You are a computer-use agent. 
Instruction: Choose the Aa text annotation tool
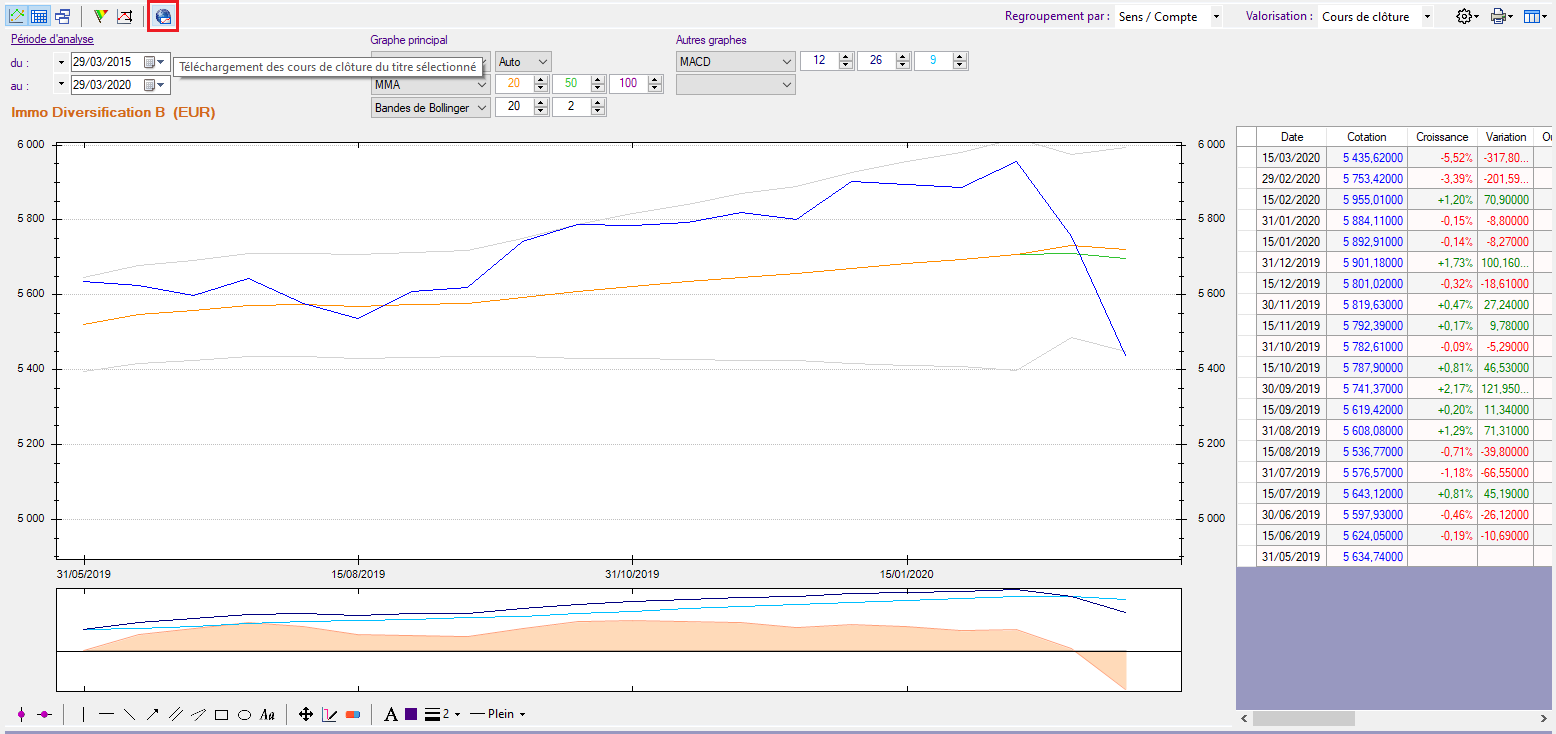[267, 714]
